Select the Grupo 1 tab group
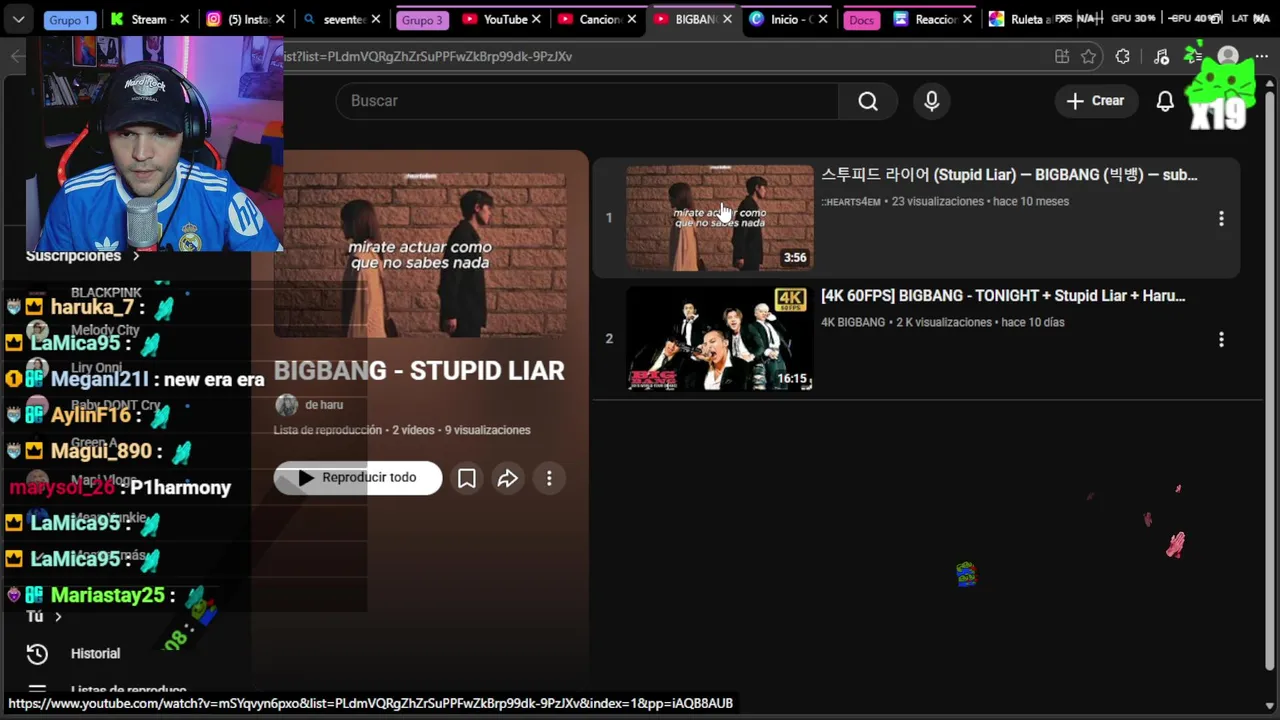1280x720 pixels. [x=69, y=20]
